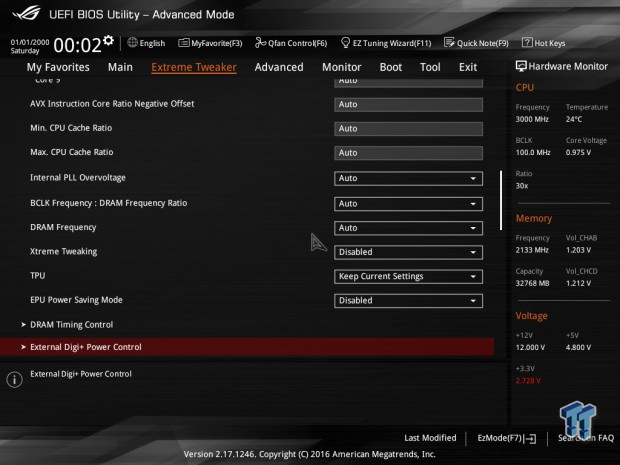Viewport: 620px width, 465px height.
Task: Go to Advanced tab
Action: click(279, 67)
